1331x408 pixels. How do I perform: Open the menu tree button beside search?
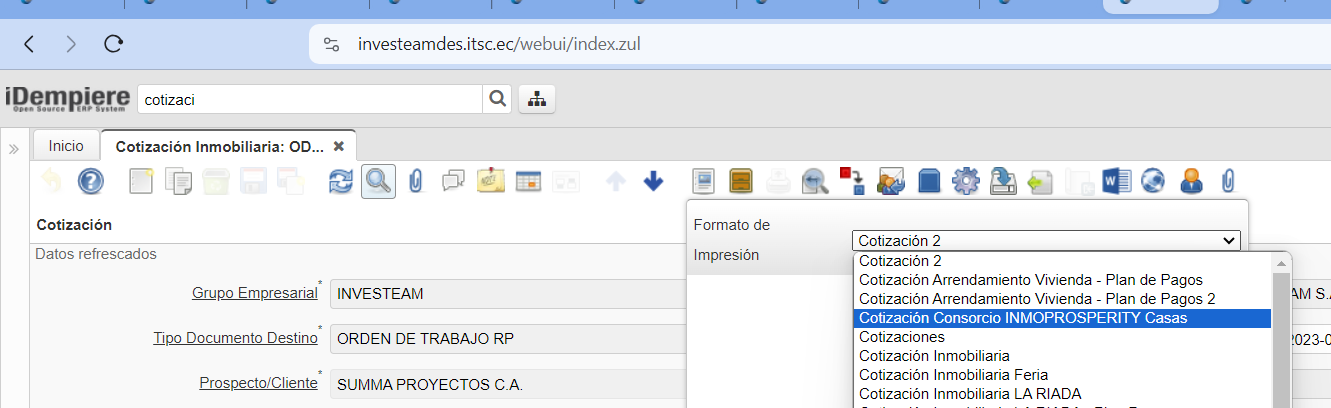[537, 99]
